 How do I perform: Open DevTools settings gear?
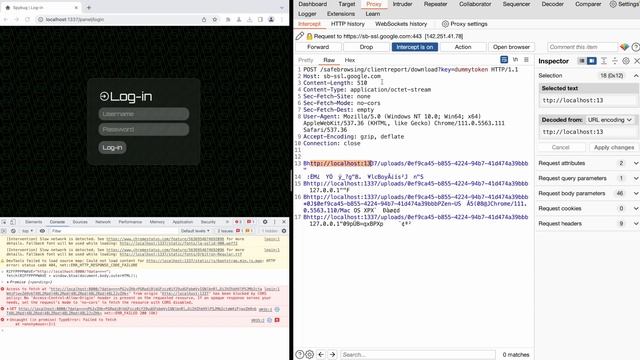pos(265,222)
